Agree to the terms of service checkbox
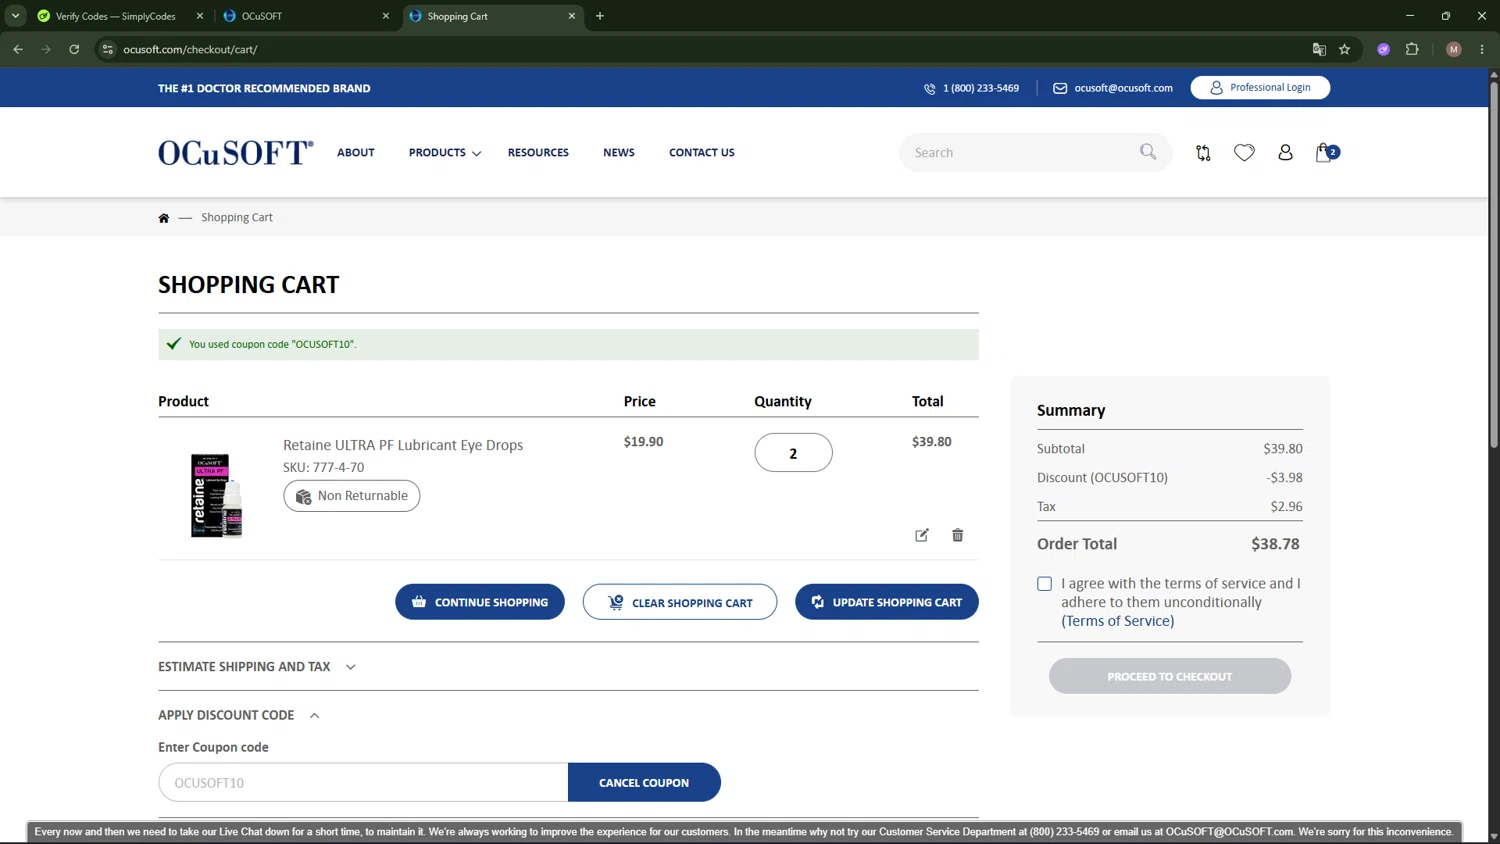The width and height of the screenshot is (1500, 844). click(x=1044, y=584)
